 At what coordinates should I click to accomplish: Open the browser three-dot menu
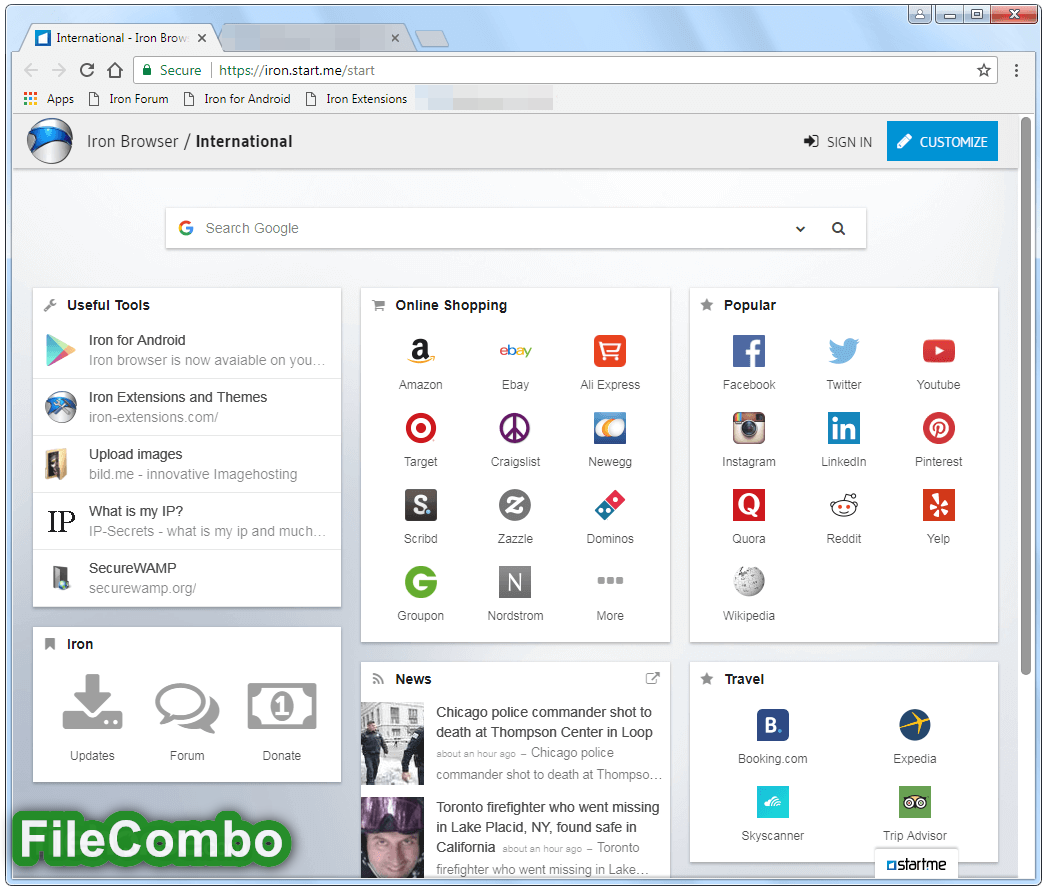coord(1016,70)
